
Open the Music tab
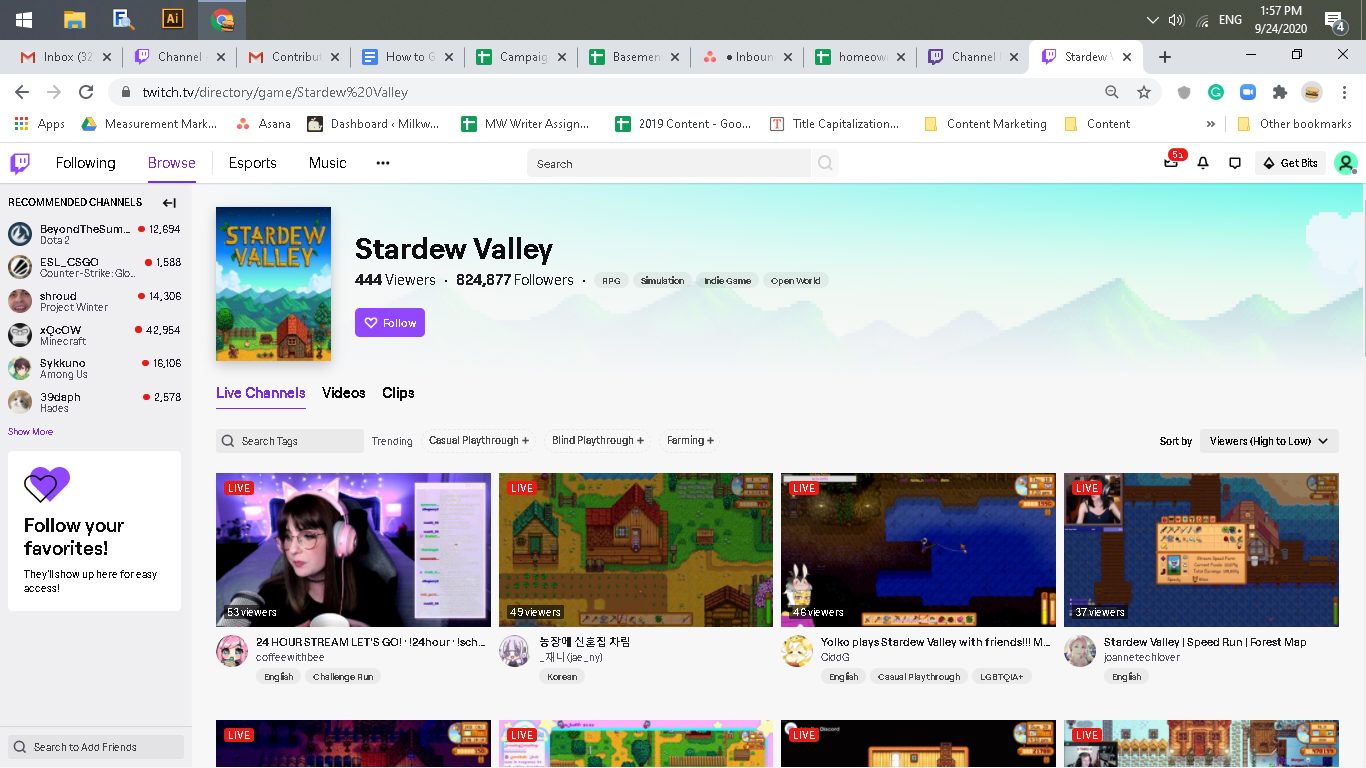327,163
